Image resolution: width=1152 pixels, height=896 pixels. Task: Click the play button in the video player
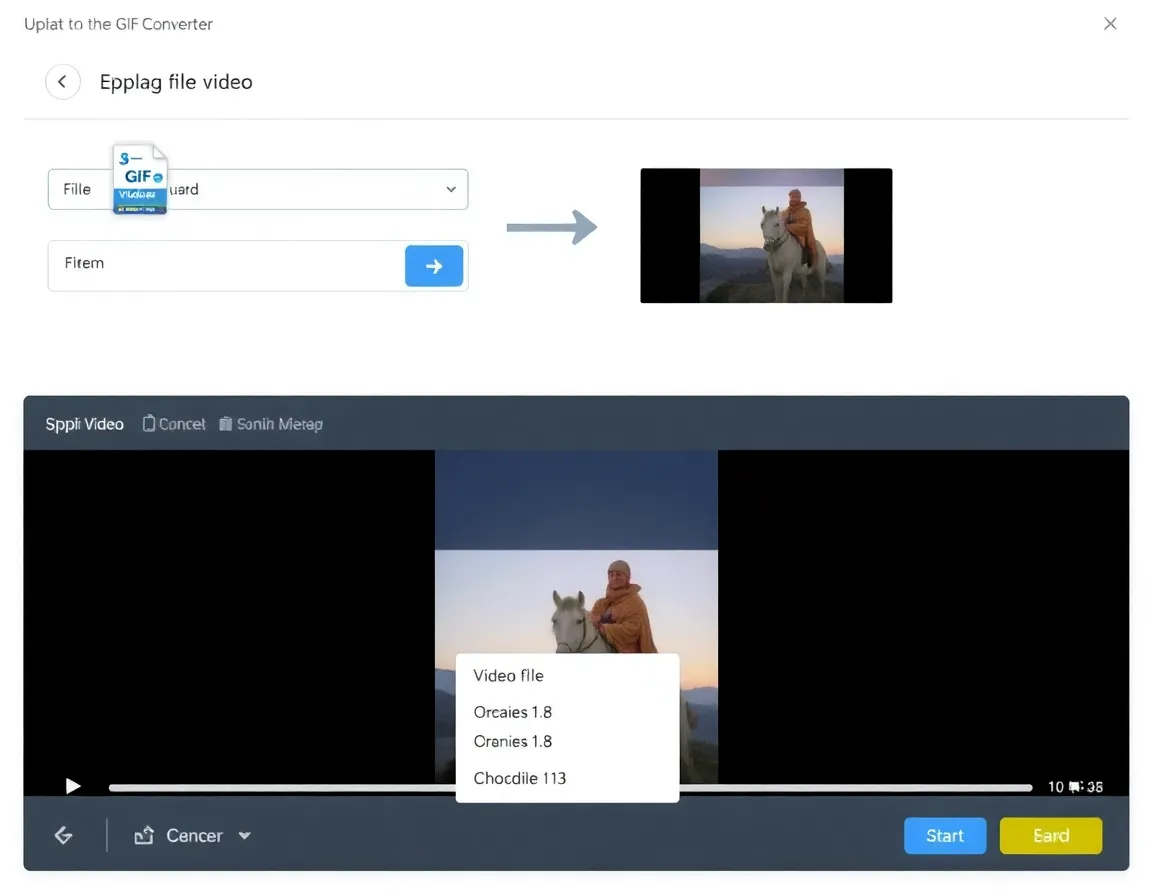coord(72,786)
